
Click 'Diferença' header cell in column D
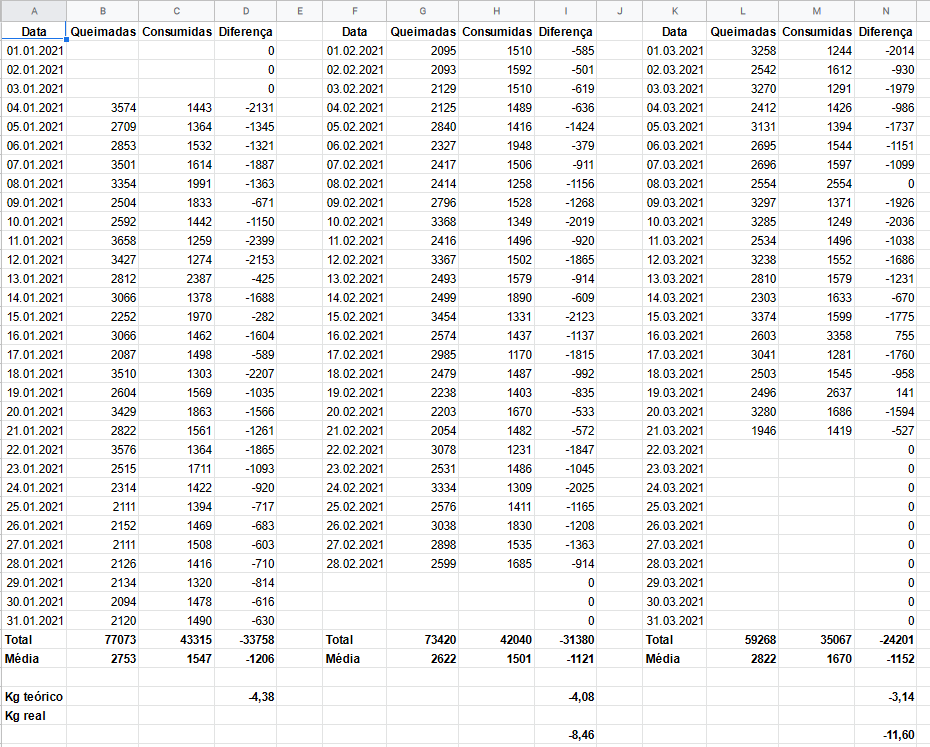coord(246,32)
